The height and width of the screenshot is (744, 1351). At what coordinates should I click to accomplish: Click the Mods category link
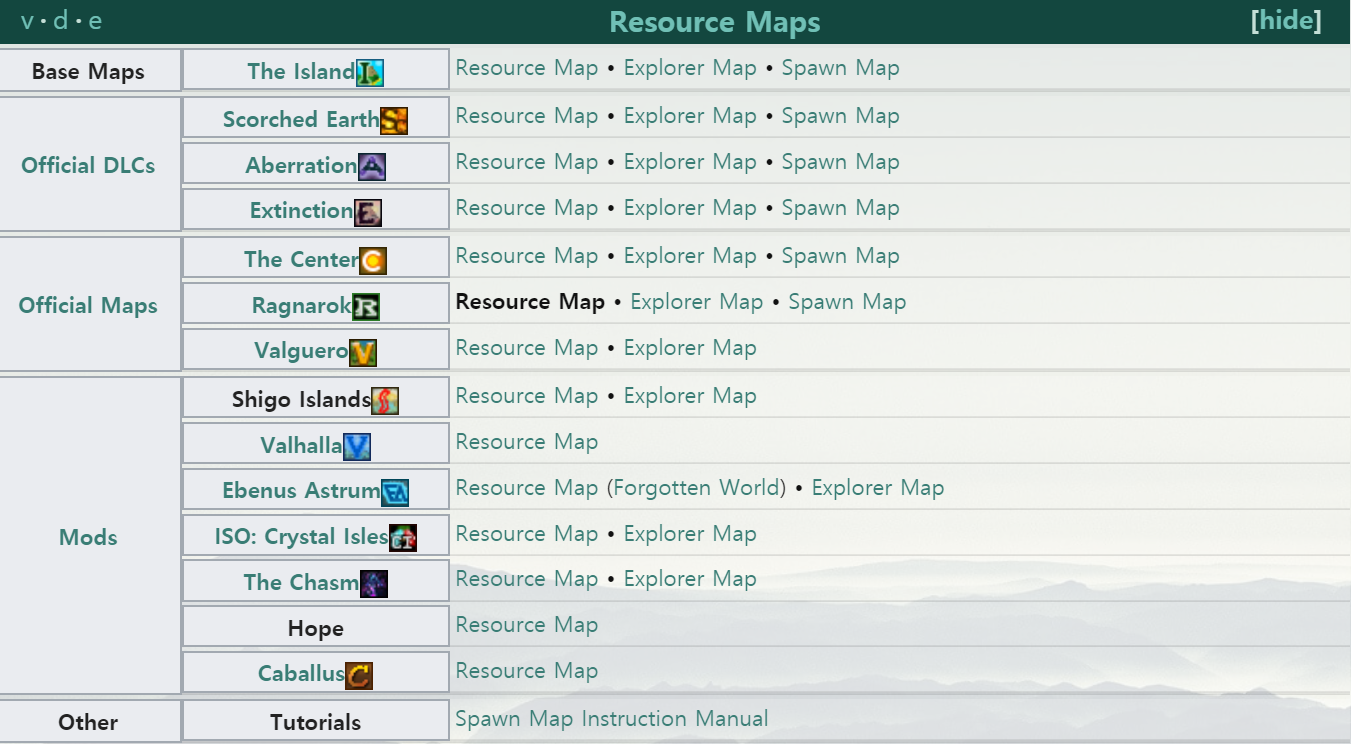[88, 537]
